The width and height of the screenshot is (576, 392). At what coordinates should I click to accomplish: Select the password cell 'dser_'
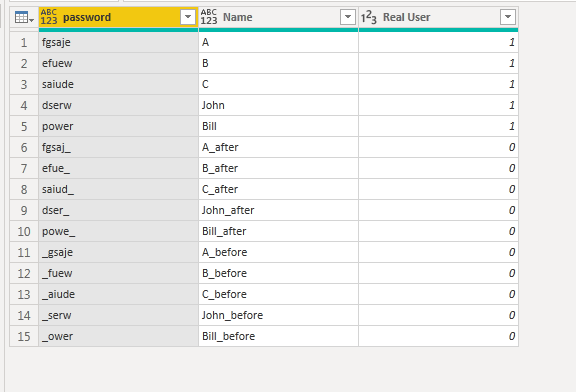click(x=118, y=210)
